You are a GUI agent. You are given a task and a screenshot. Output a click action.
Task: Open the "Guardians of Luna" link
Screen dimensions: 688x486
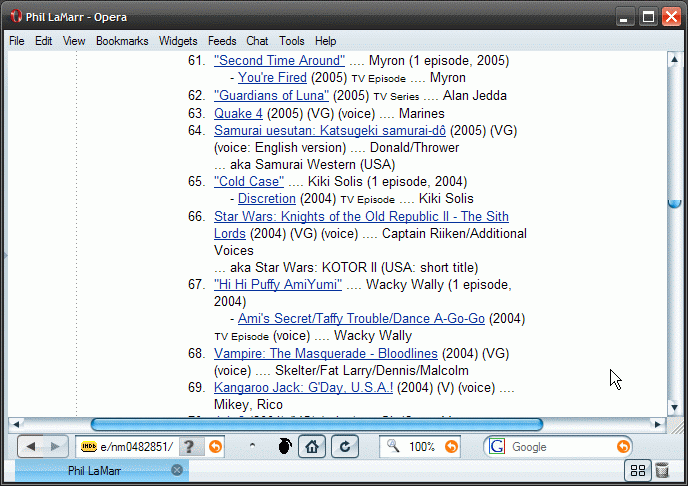pos(271,95)
